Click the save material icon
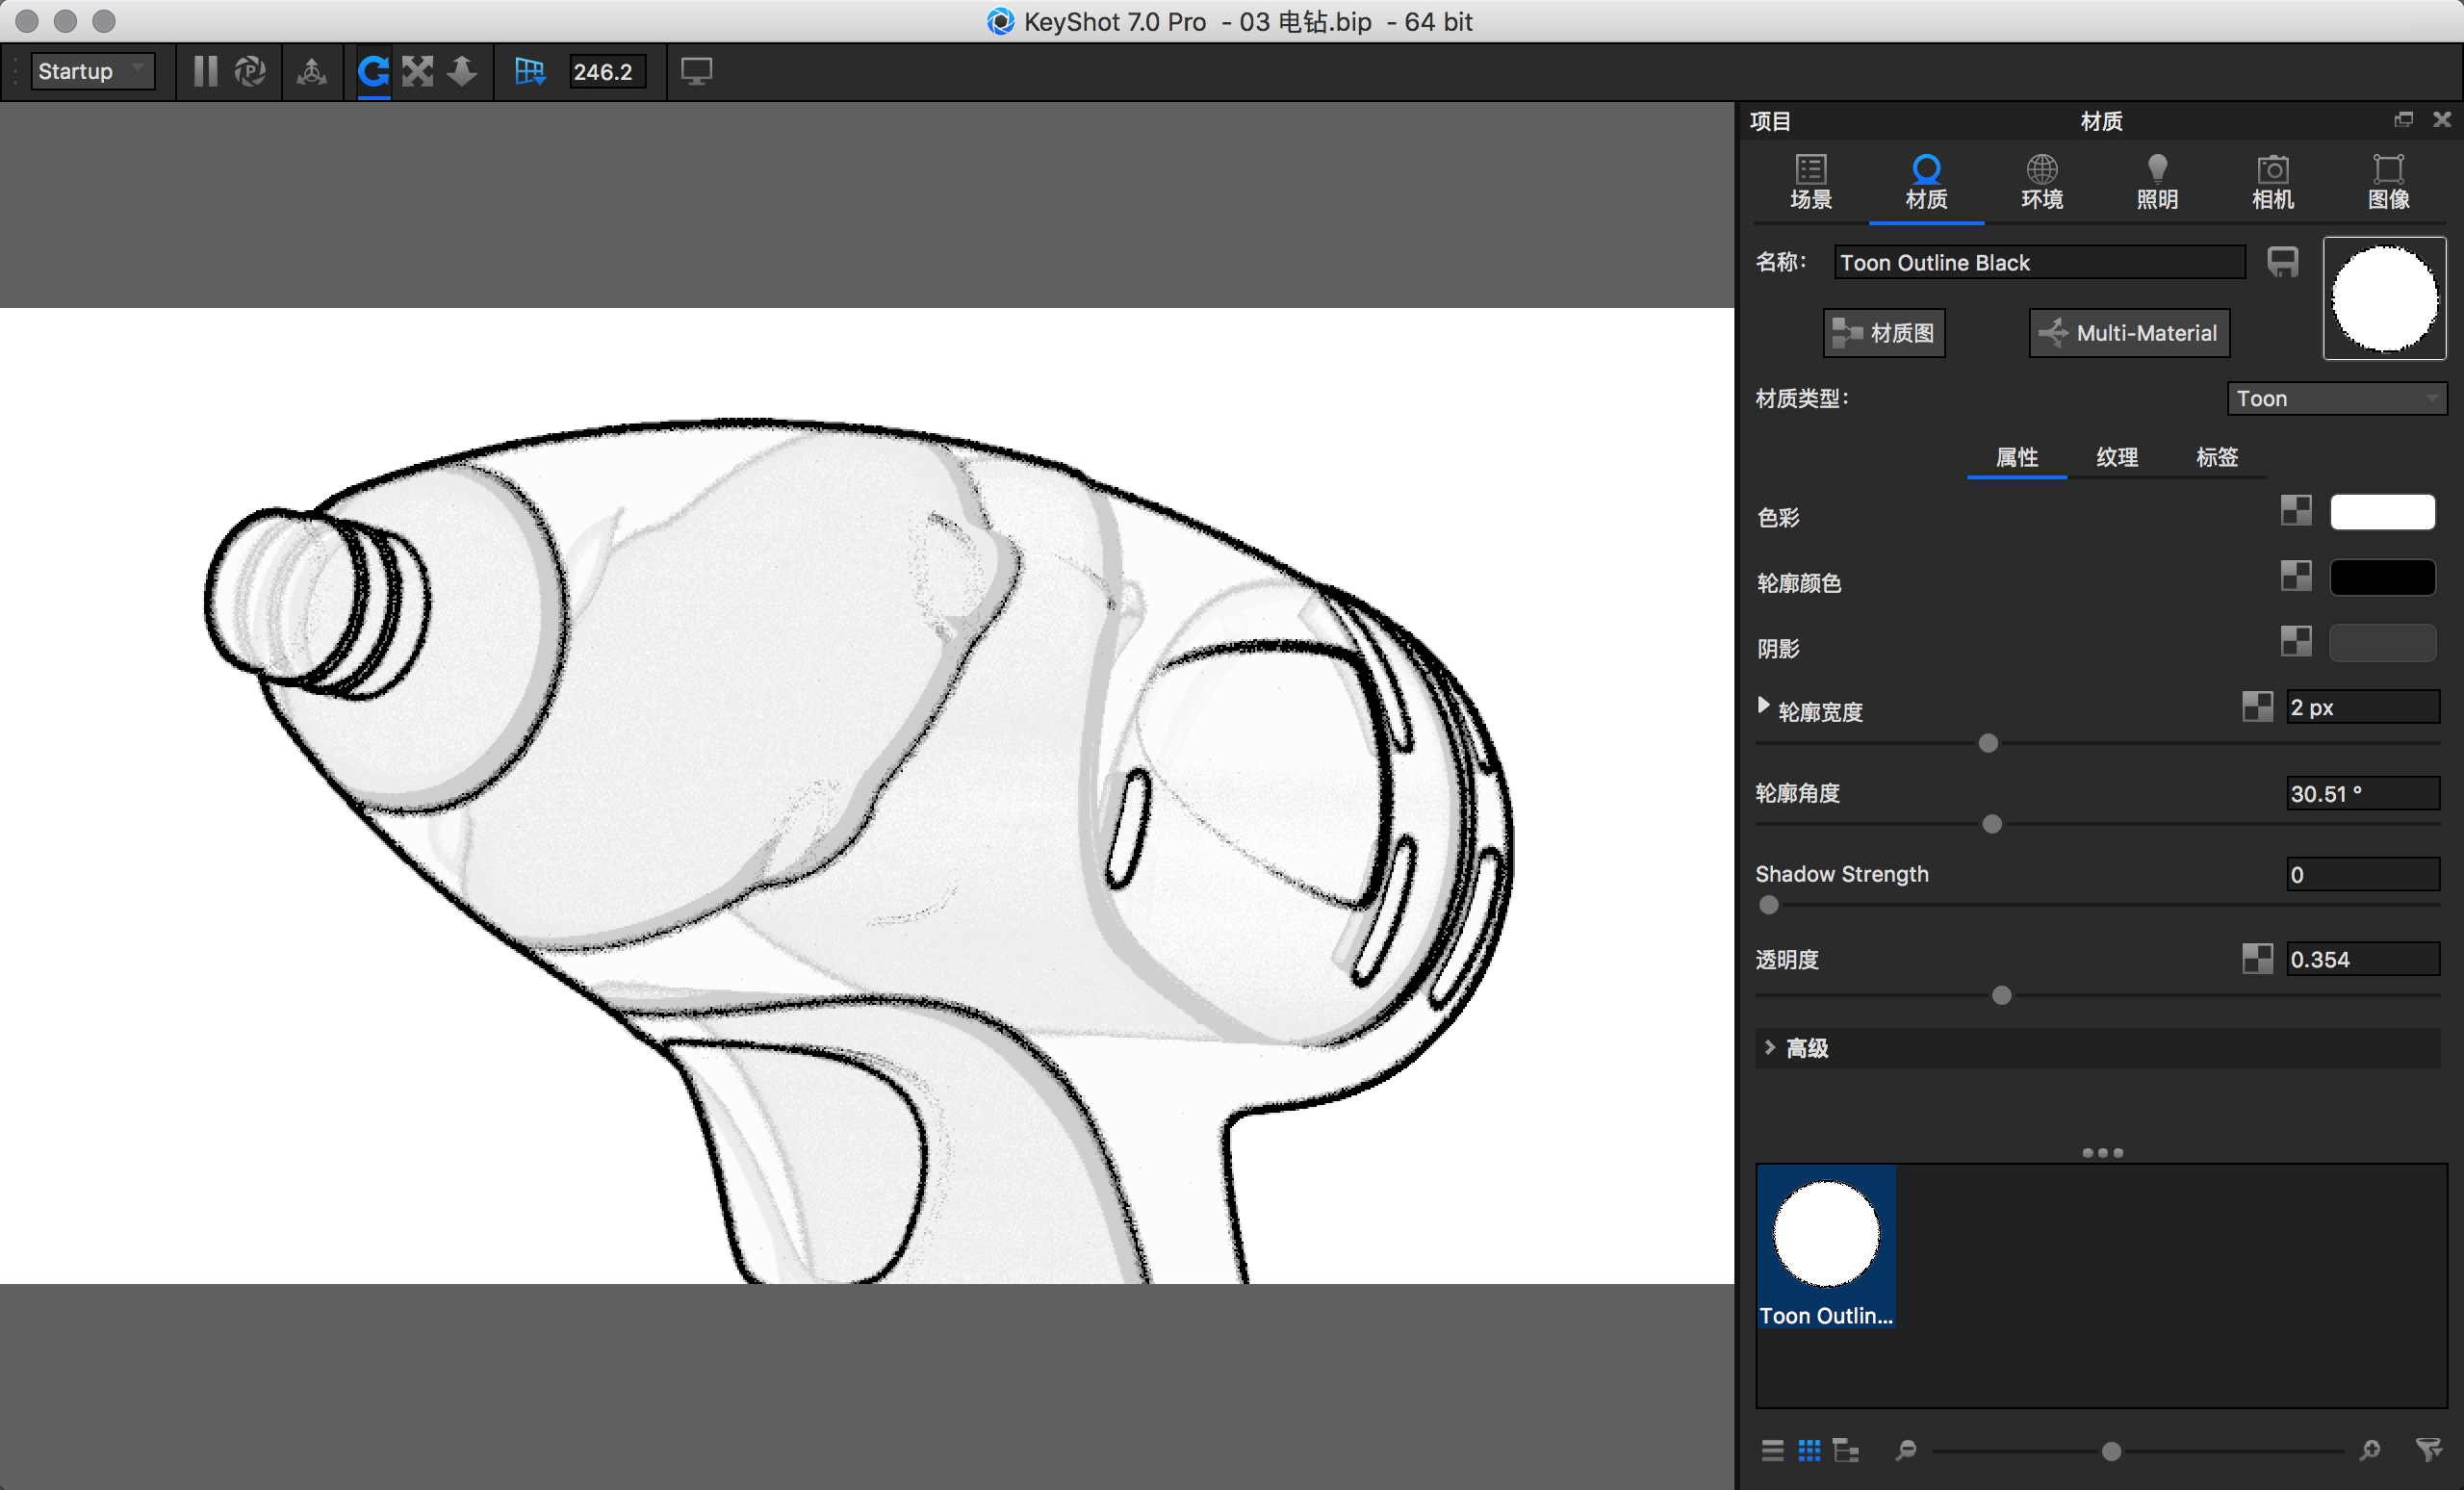This screenshot has height=1490, width=2464. 2282,262
